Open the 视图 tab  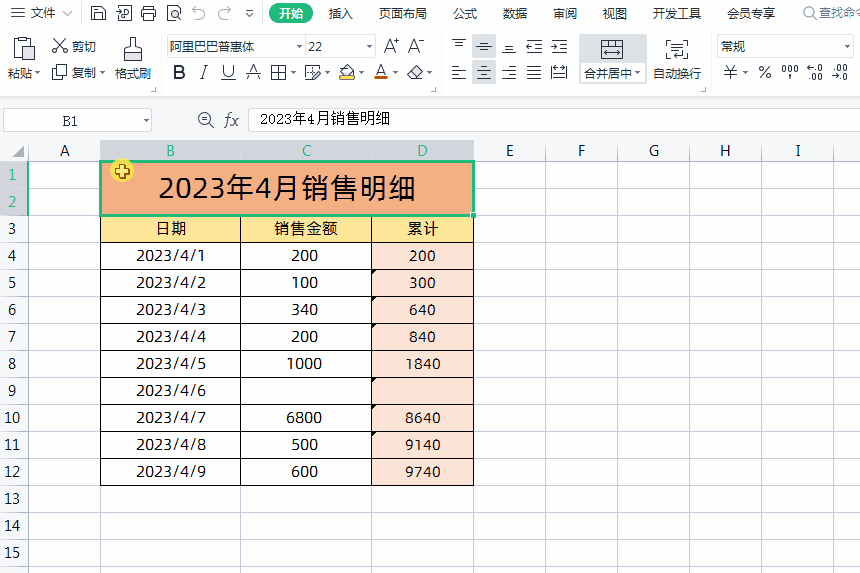614,13
